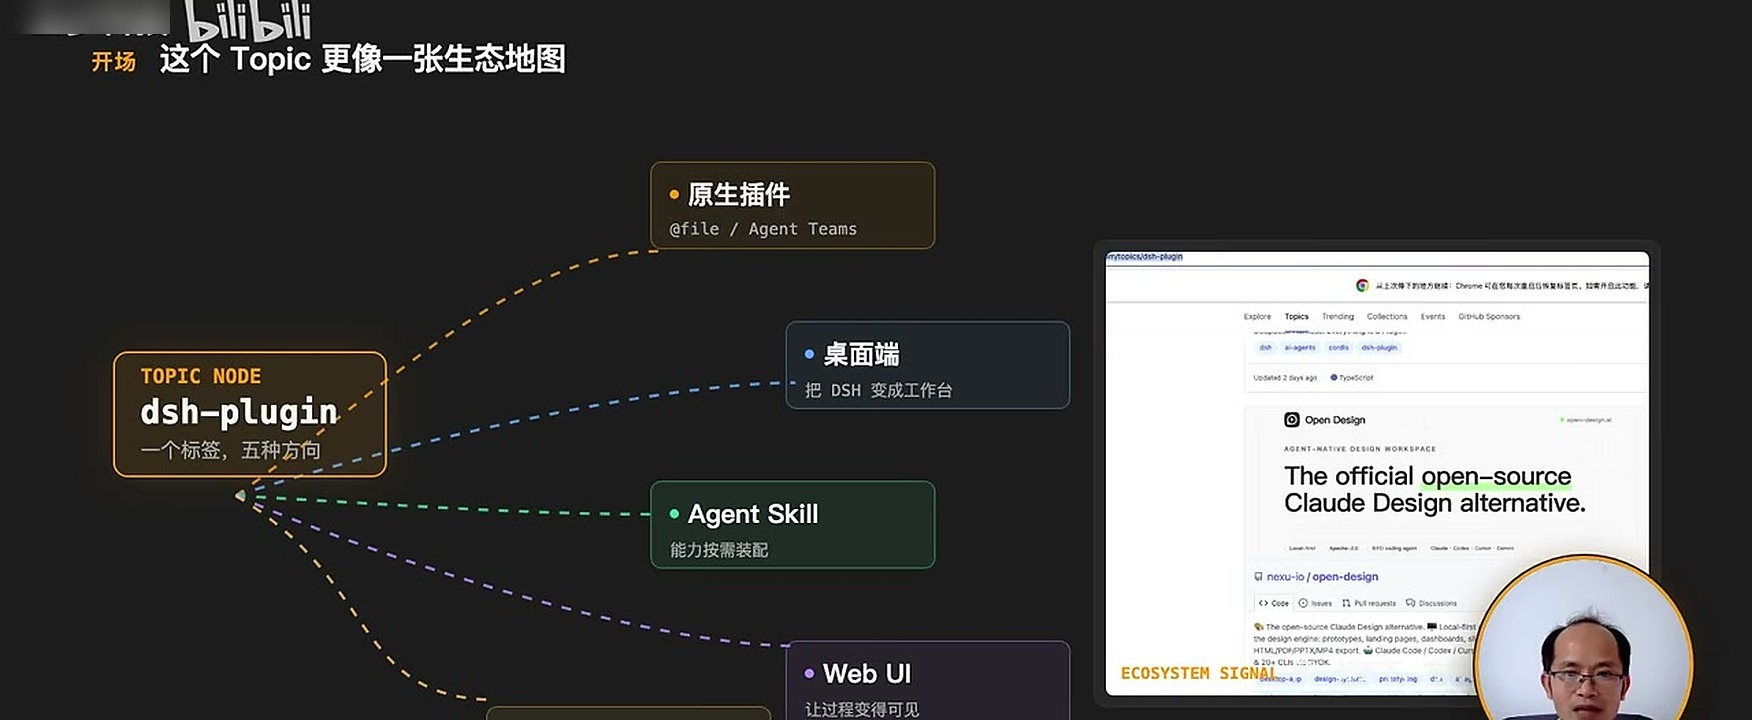Click the 桌面端 card title
Screen dimensions: 1752x720
tap(861, 354)
